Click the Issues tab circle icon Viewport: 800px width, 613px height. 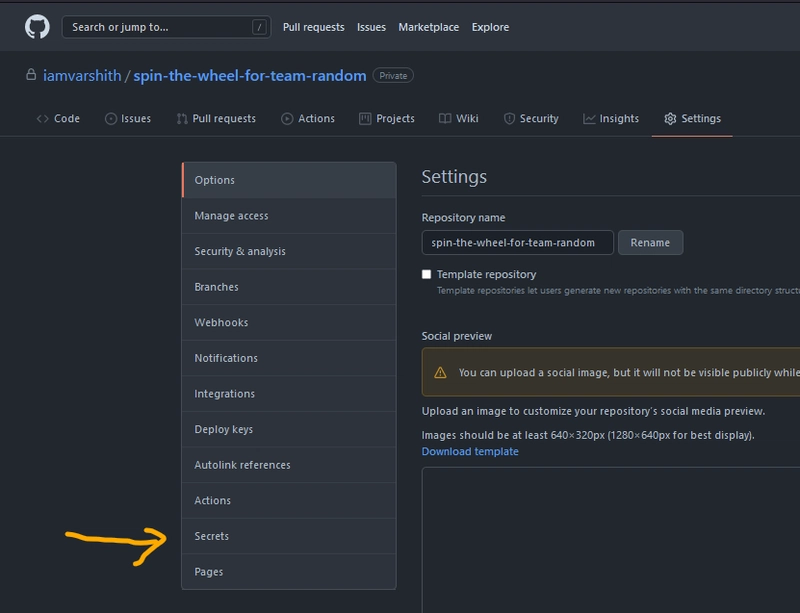111,119
